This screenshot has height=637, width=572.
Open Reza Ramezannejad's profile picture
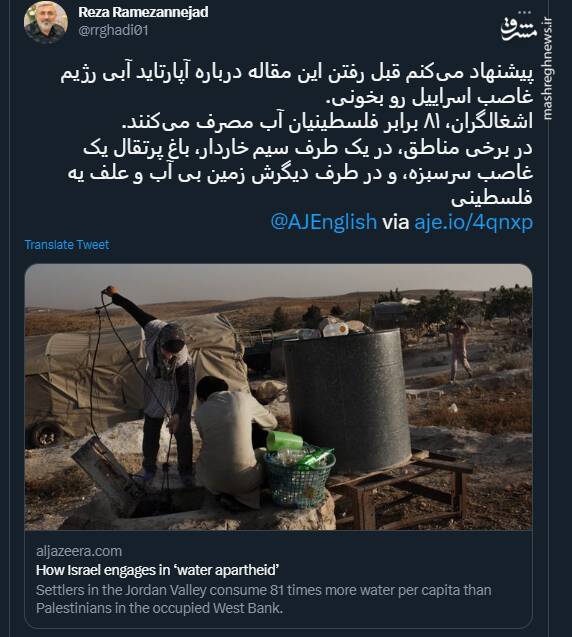[45, 23]
